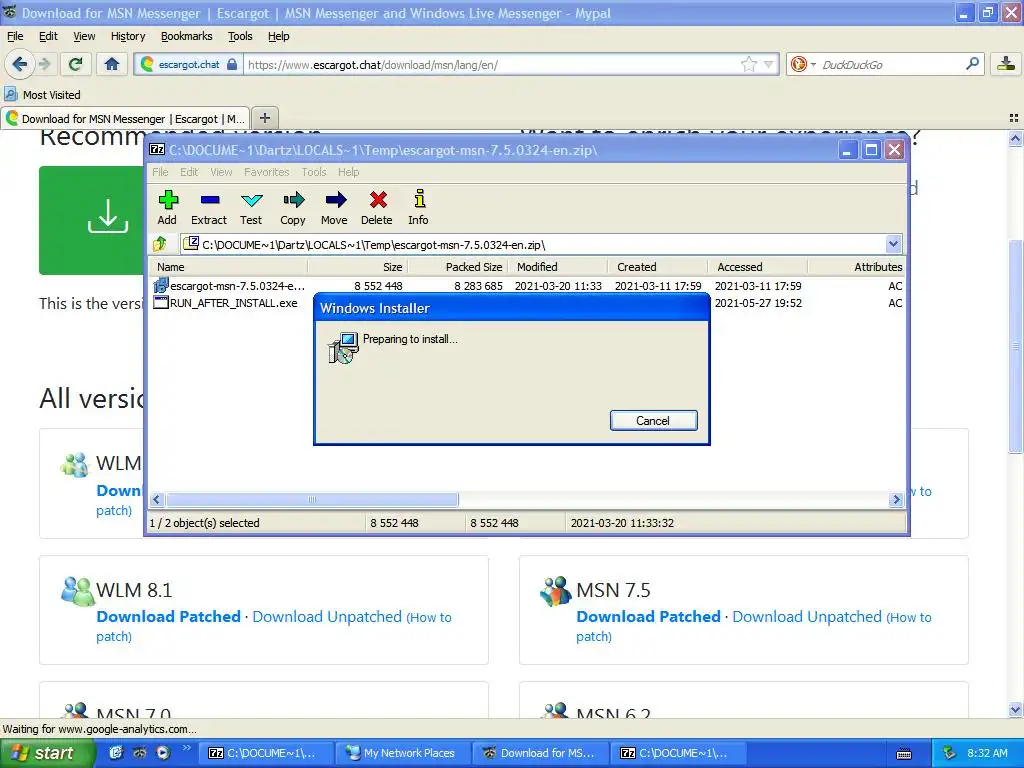This screenshot has width=1024, height=768.
Task: Click MSN 7.5 Download Patched link
Action: [648, 616]
